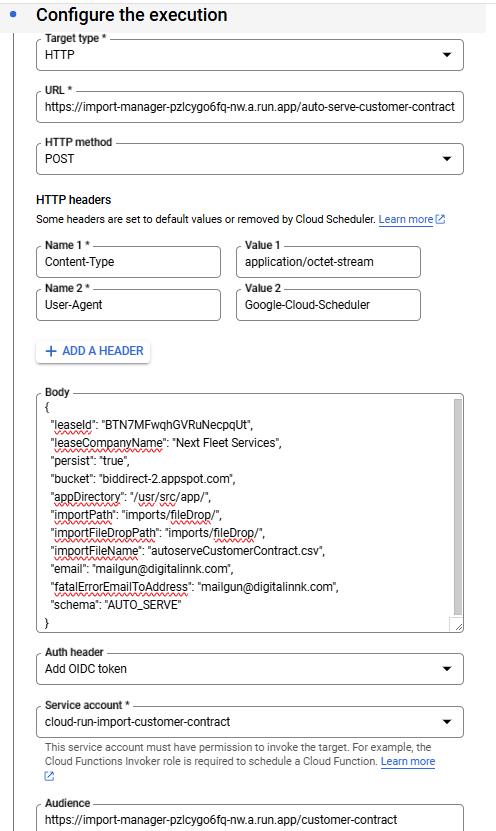
Task: Edit Value 2 Google-Cloud-Scheduler field
Action: (328, 305)
